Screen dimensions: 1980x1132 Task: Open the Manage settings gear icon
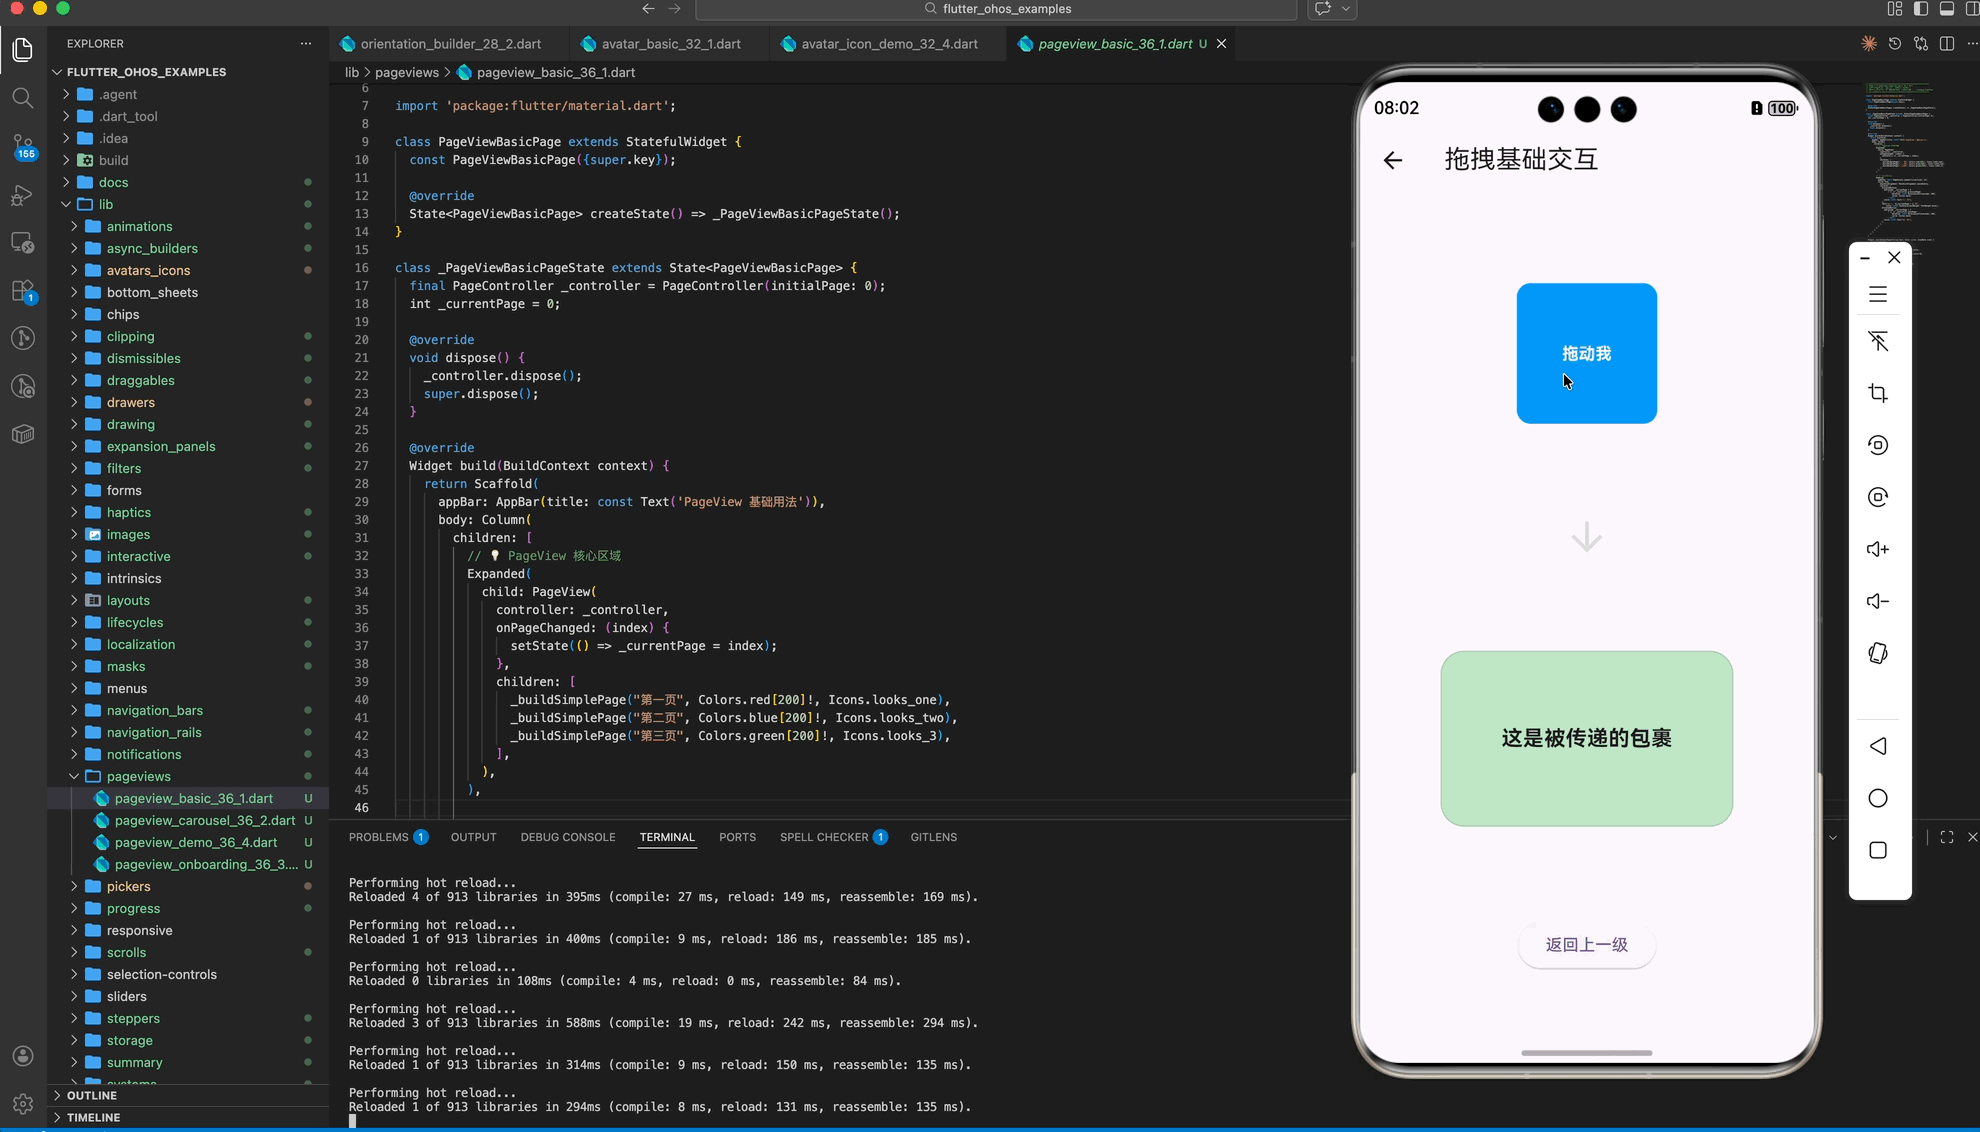pos(22,1104)
